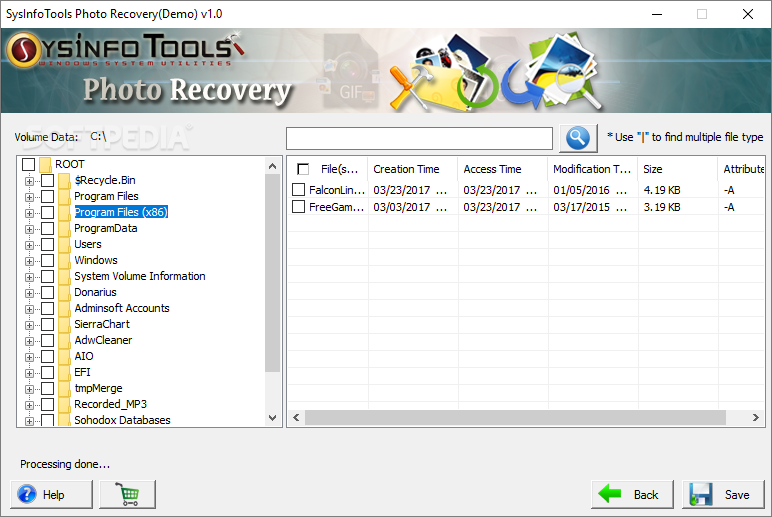Select the 4.19 KB size cell
The width and height of the screenshot is (772, 517).
coord(662,190)
